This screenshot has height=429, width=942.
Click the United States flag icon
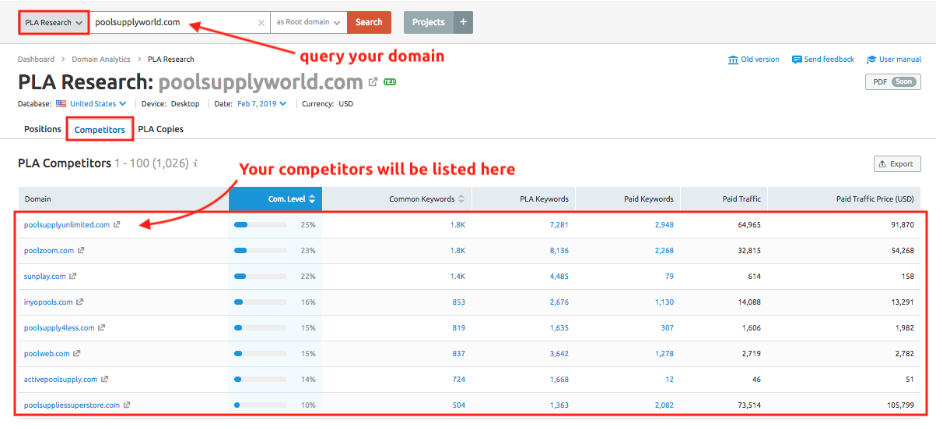(x=61, y=103)
